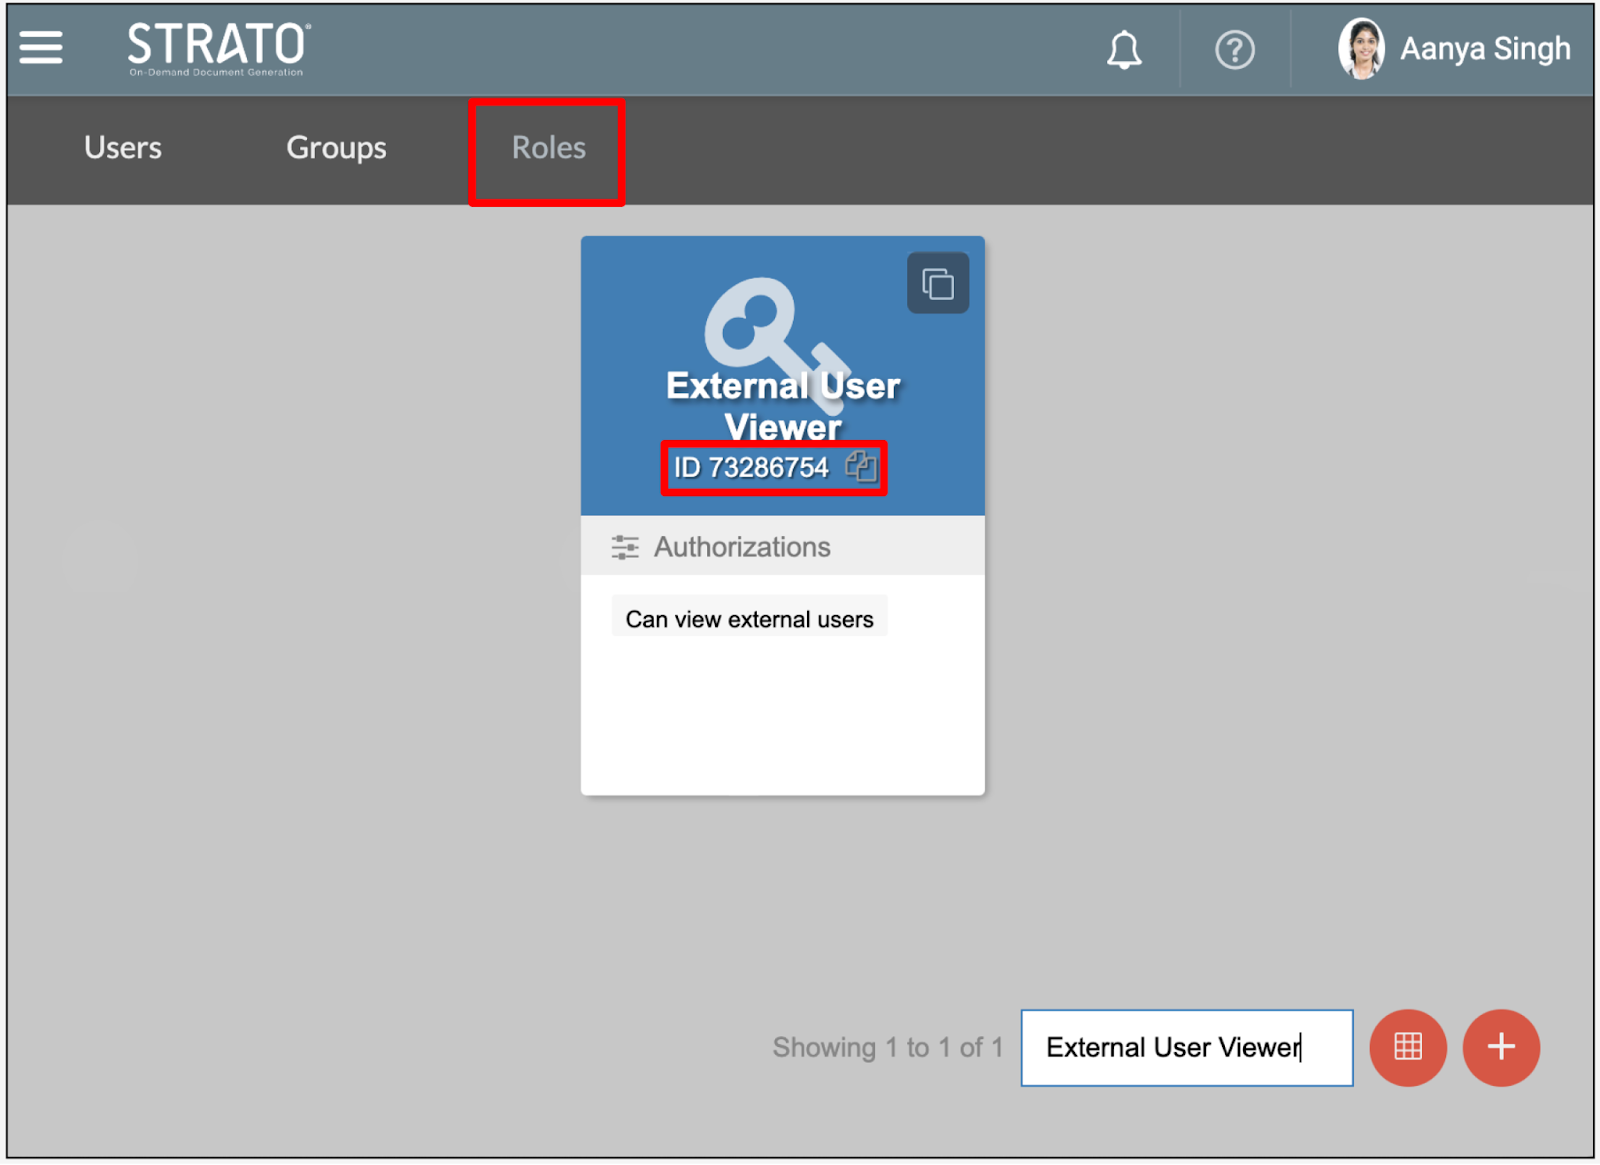Duplicate the External User Viewer role
This screenshot has height=1165, width=1600.
pos(937,284)
